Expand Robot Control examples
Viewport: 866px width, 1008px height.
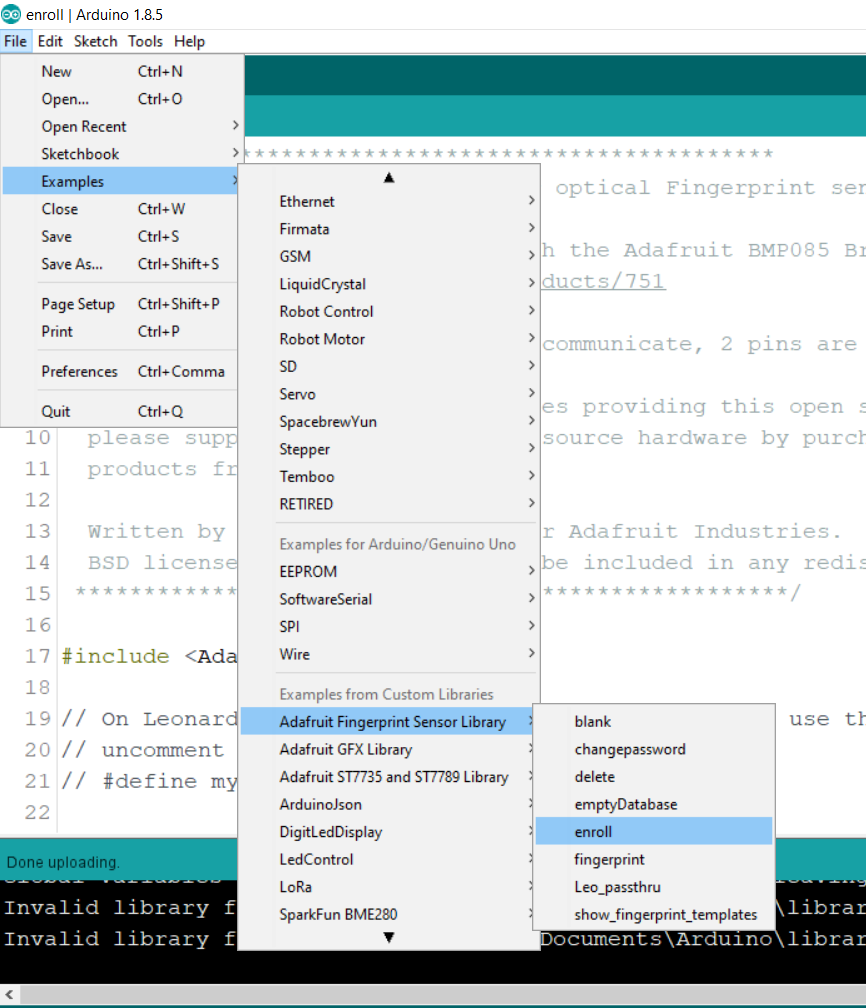[389, 312]
